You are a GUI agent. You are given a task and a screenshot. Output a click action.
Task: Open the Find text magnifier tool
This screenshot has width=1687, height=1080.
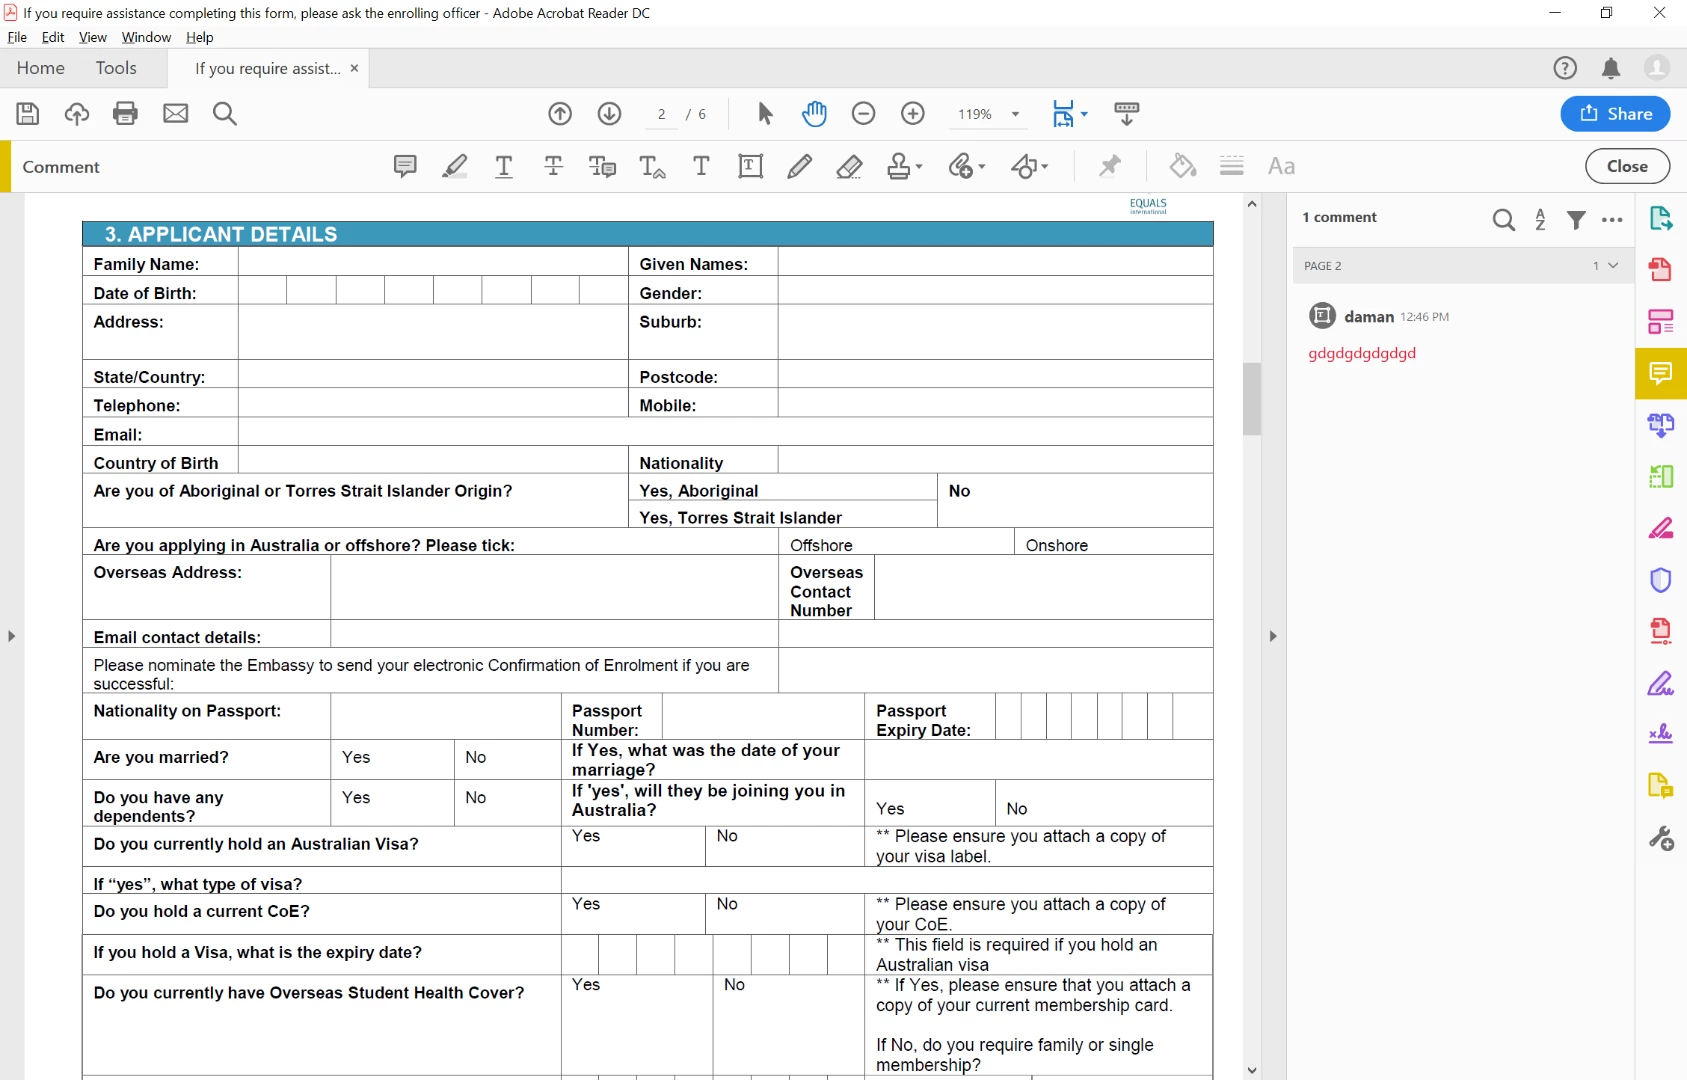(225, 114)
